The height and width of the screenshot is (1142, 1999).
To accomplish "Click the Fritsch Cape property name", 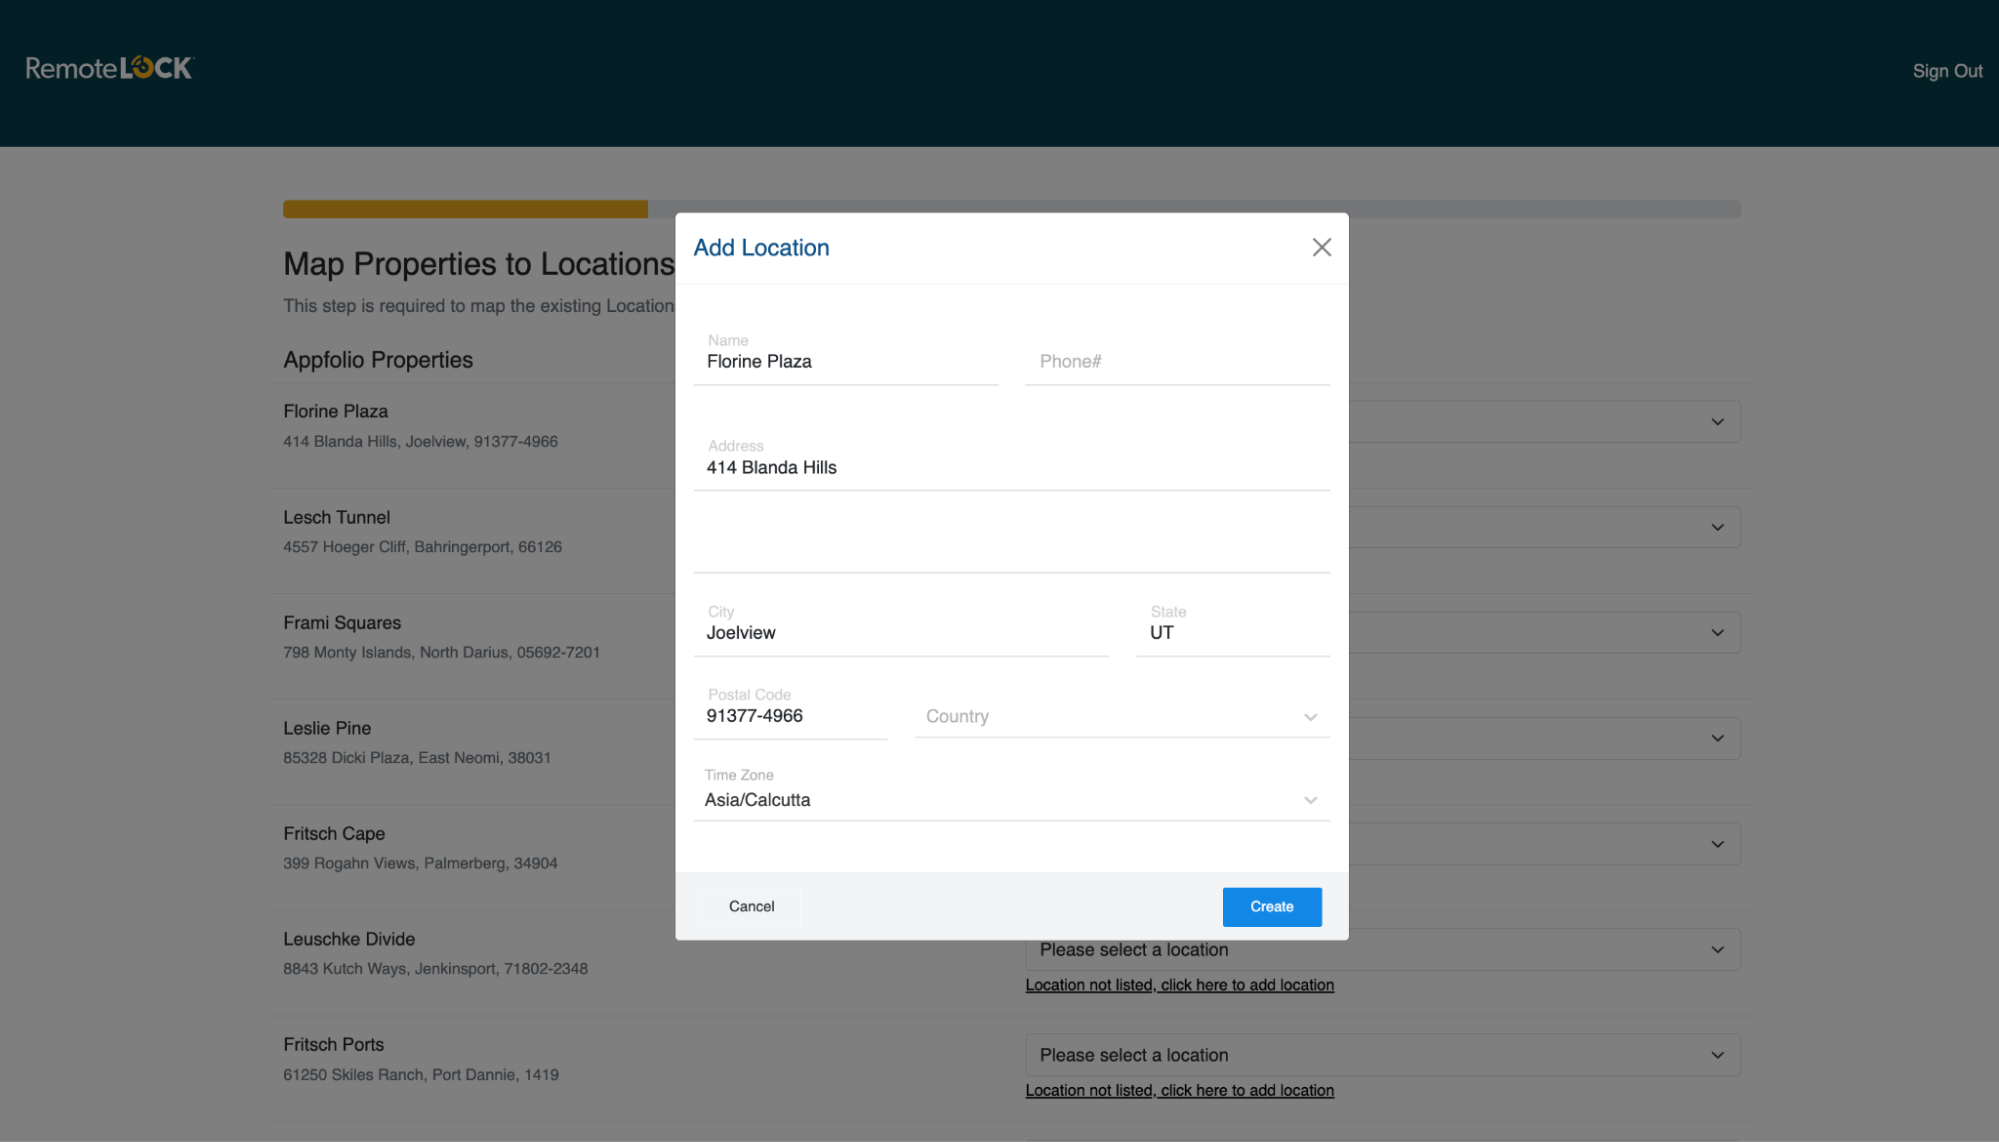I will tap(334, 833).
